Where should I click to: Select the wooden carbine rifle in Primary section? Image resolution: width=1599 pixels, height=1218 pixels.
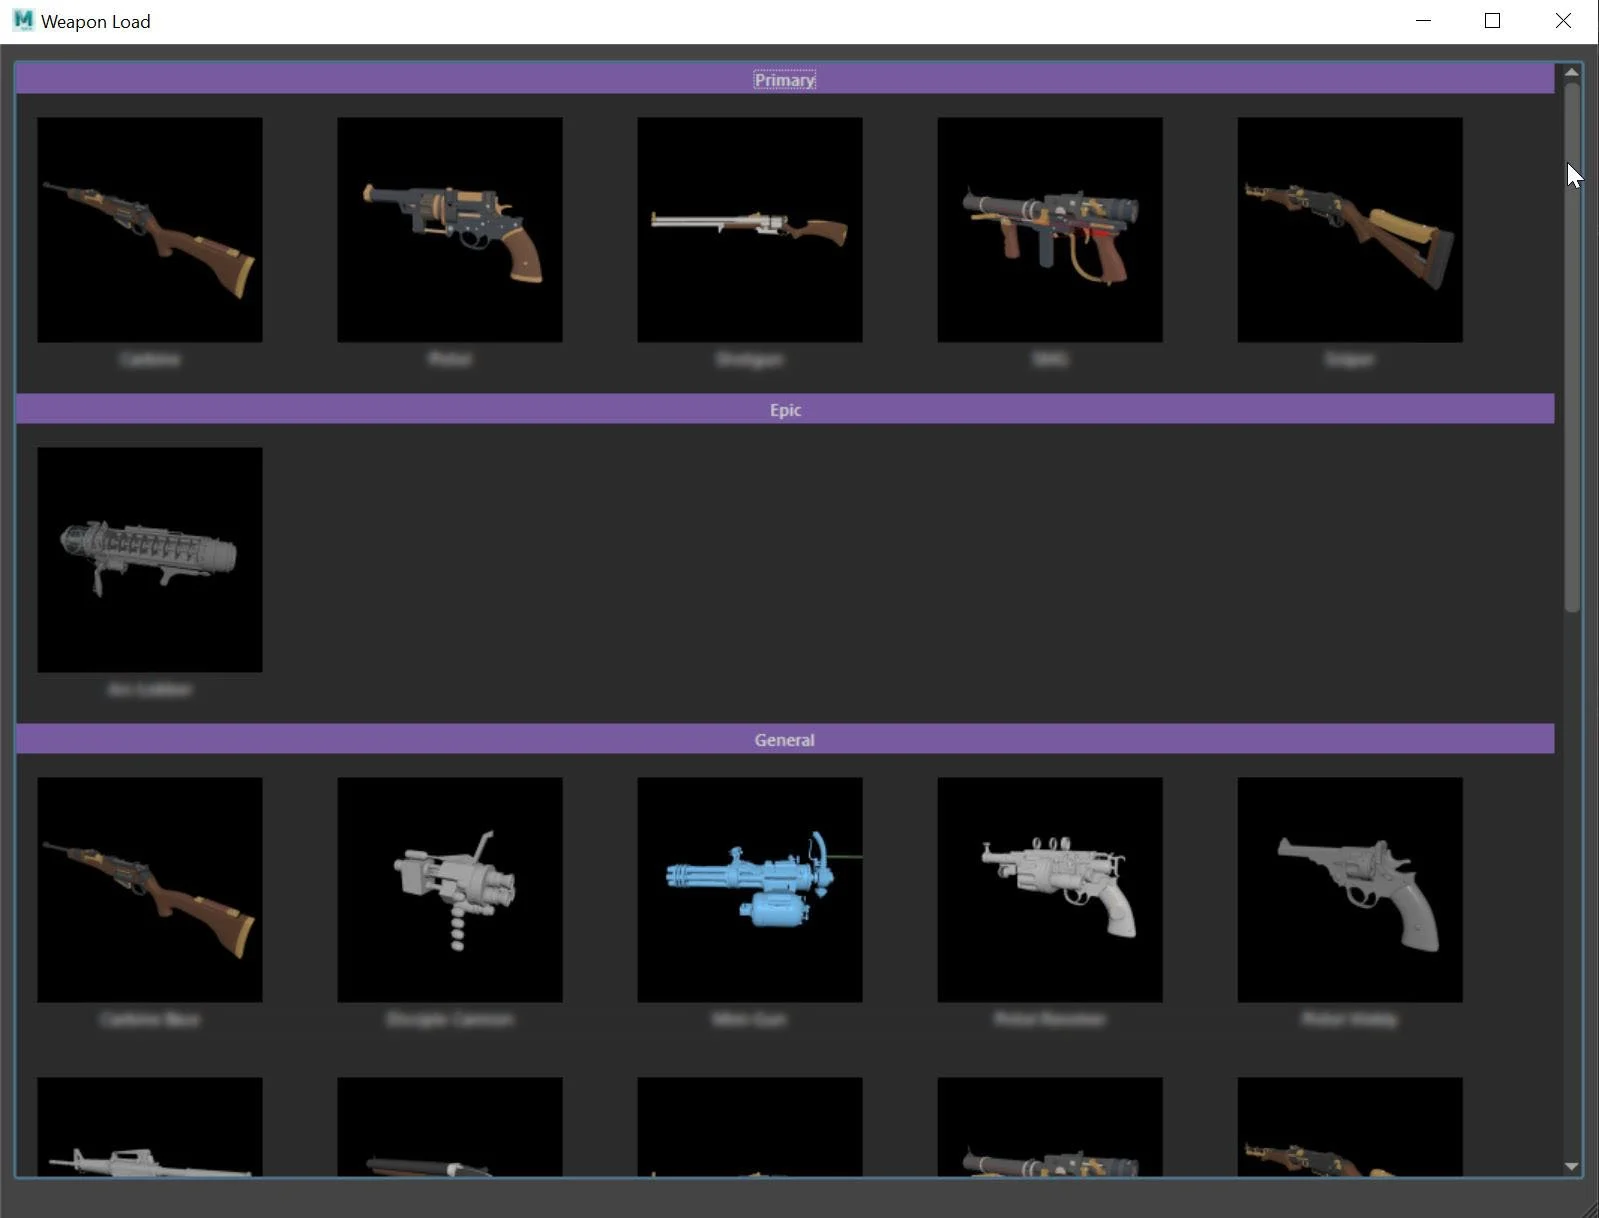pyautogui.click(x=150, y=230)
